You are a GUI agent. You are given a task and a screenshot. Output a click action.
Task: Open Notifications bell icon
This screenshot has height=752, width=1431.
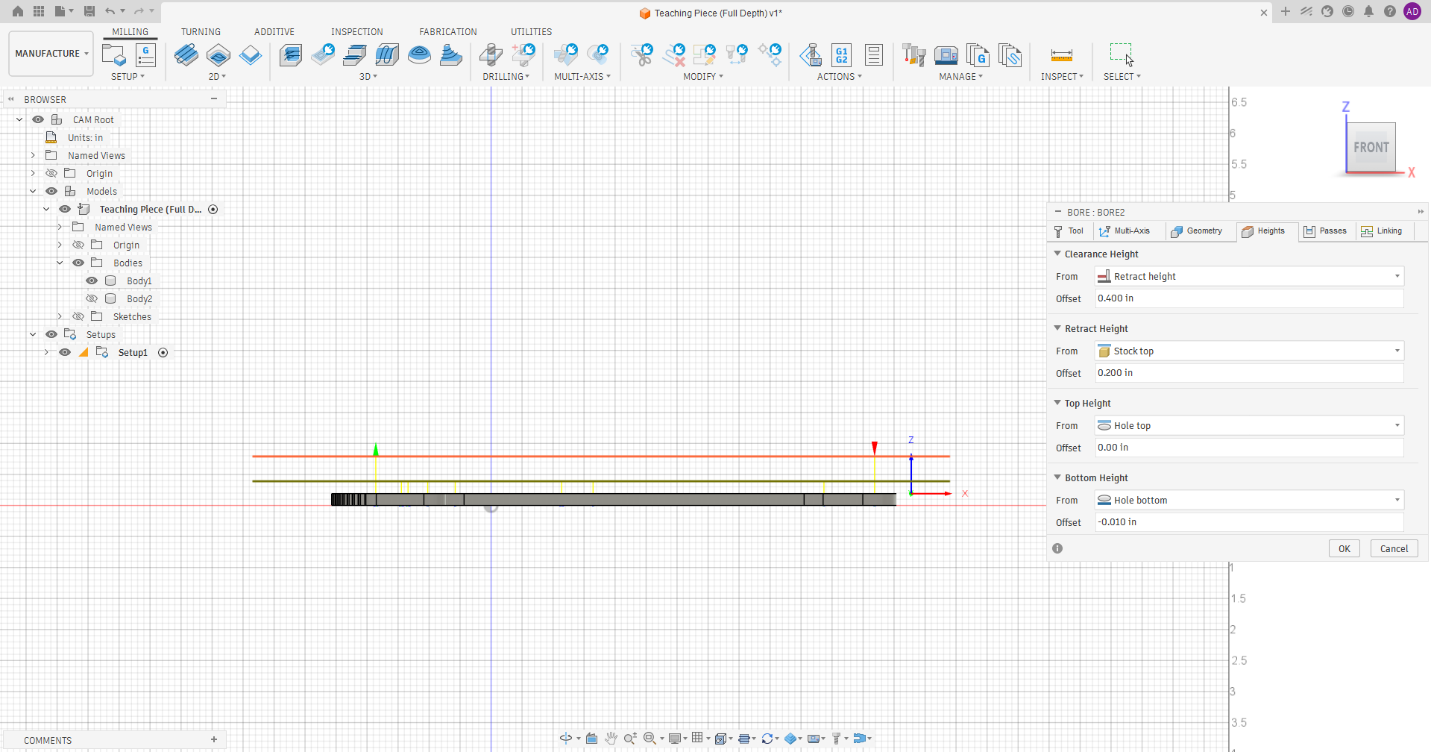coord(1368,11)
